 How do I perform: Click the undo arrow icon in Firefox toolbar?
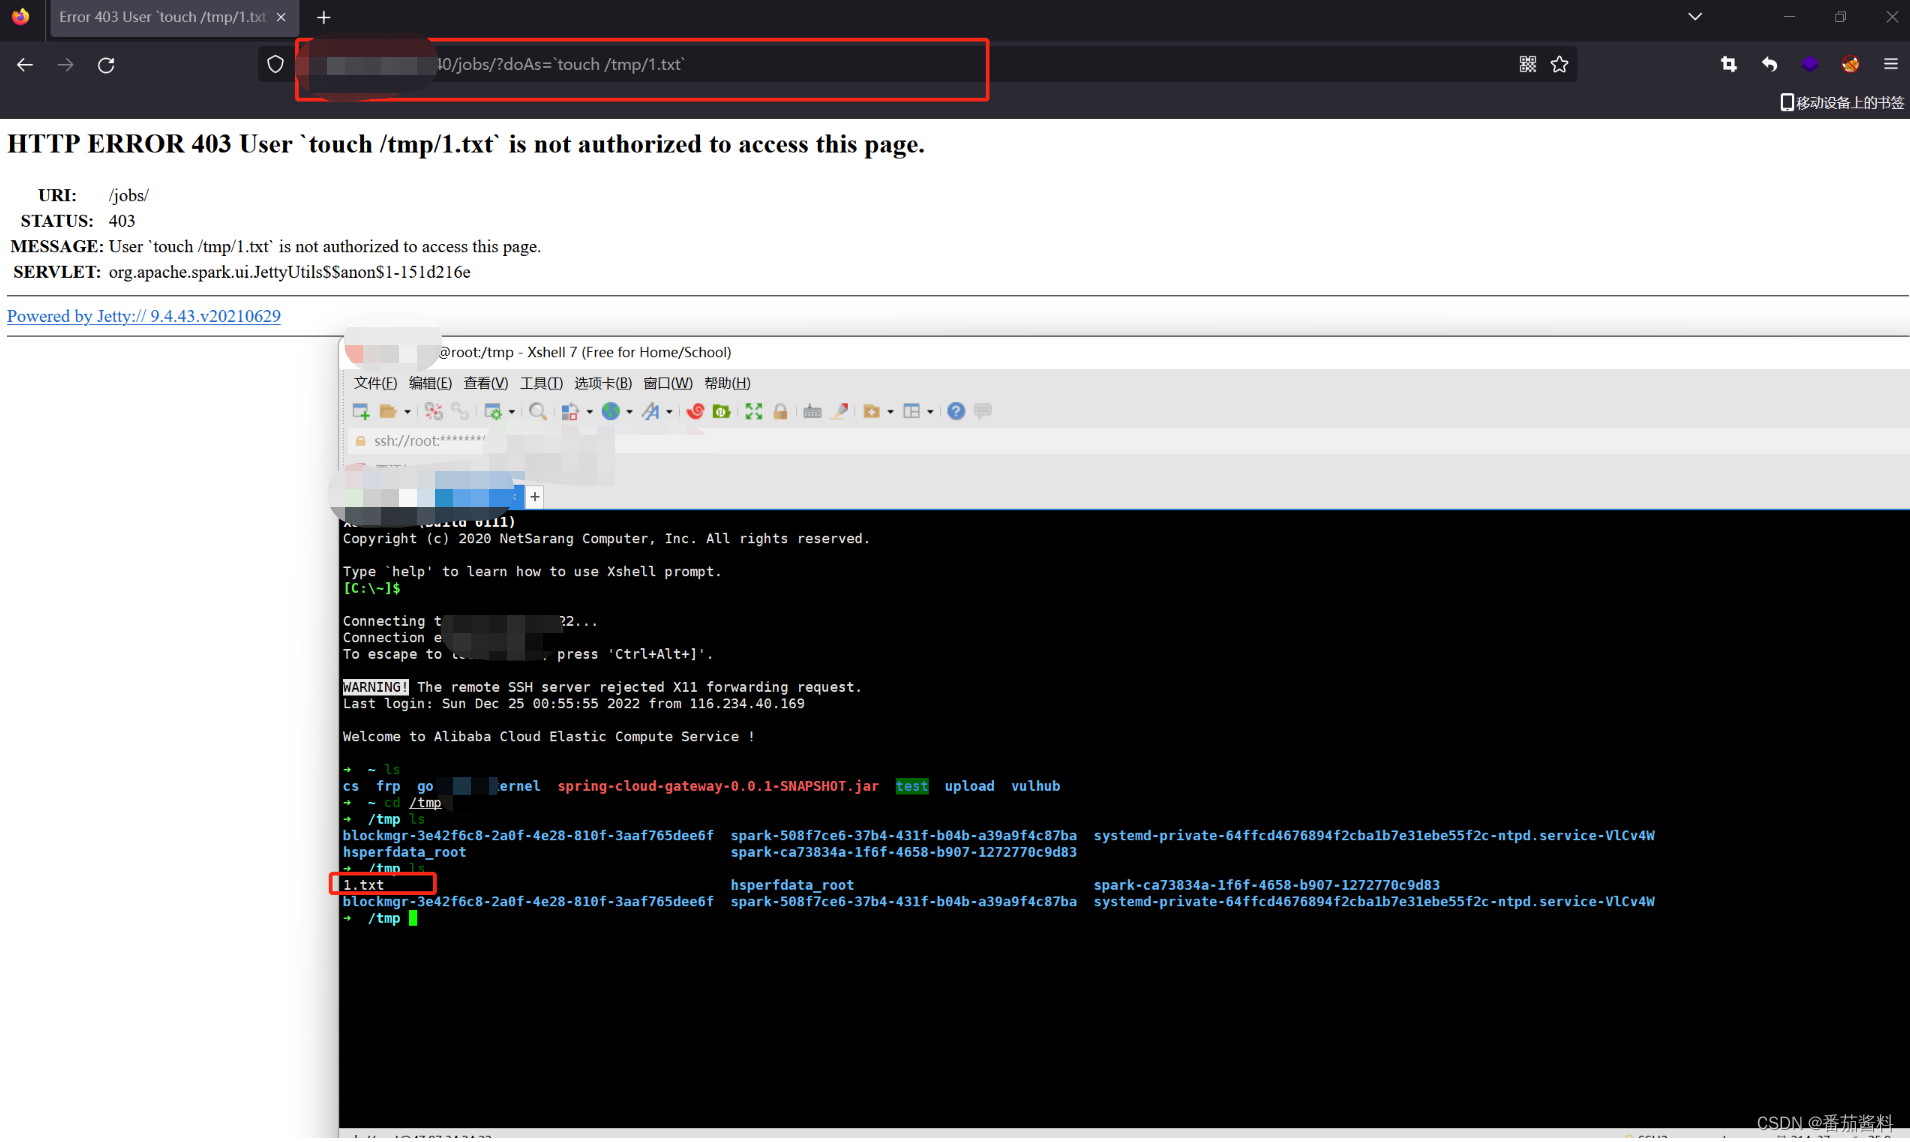(x=1769, y=65)
